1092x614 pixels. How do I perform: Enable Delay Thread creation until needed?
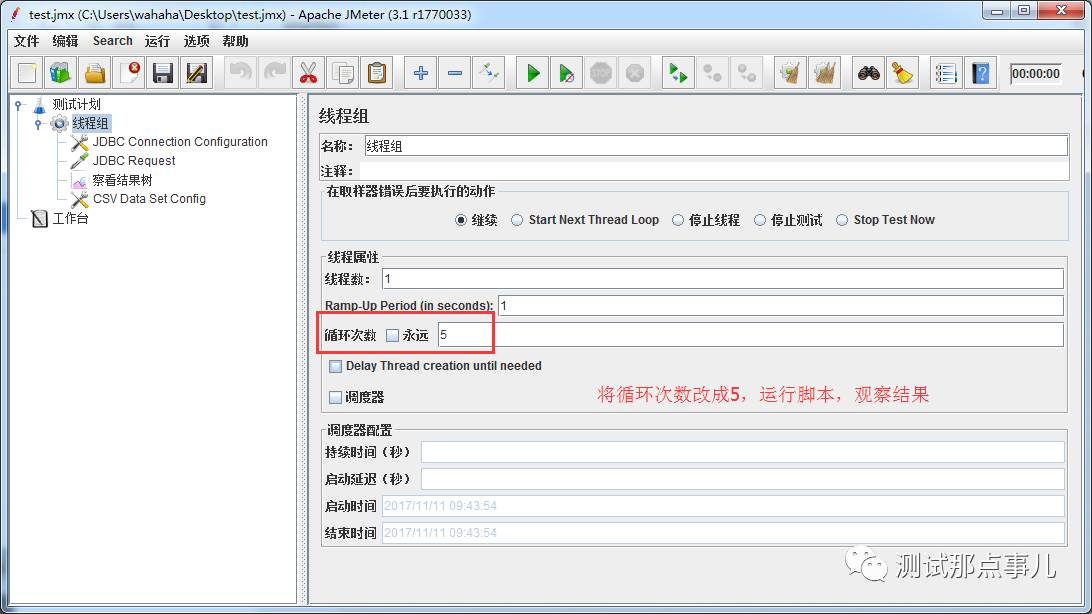pos(336,366)
